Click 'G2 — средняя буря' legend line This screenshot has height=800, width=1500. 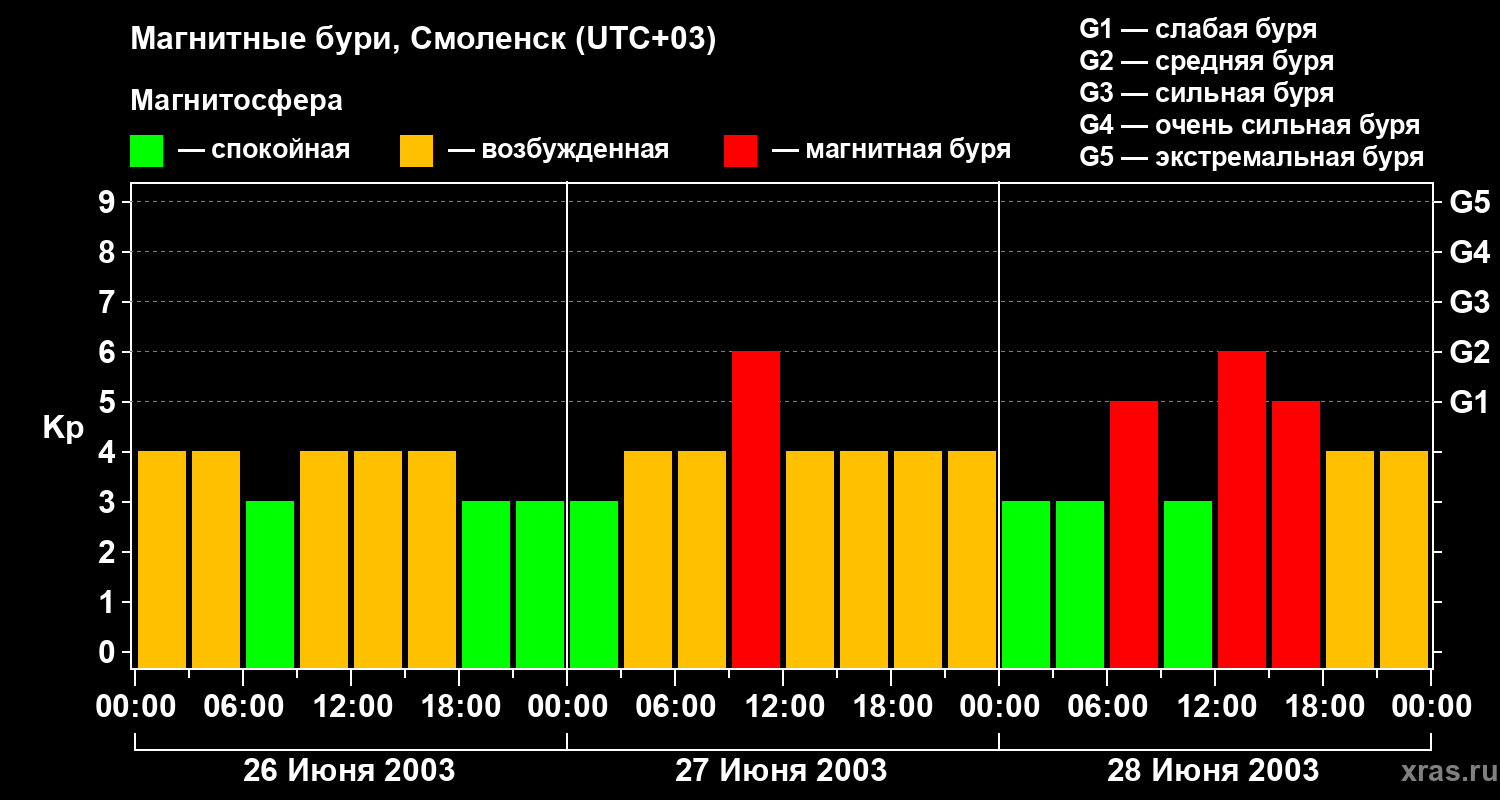(x=1206, y=61)
